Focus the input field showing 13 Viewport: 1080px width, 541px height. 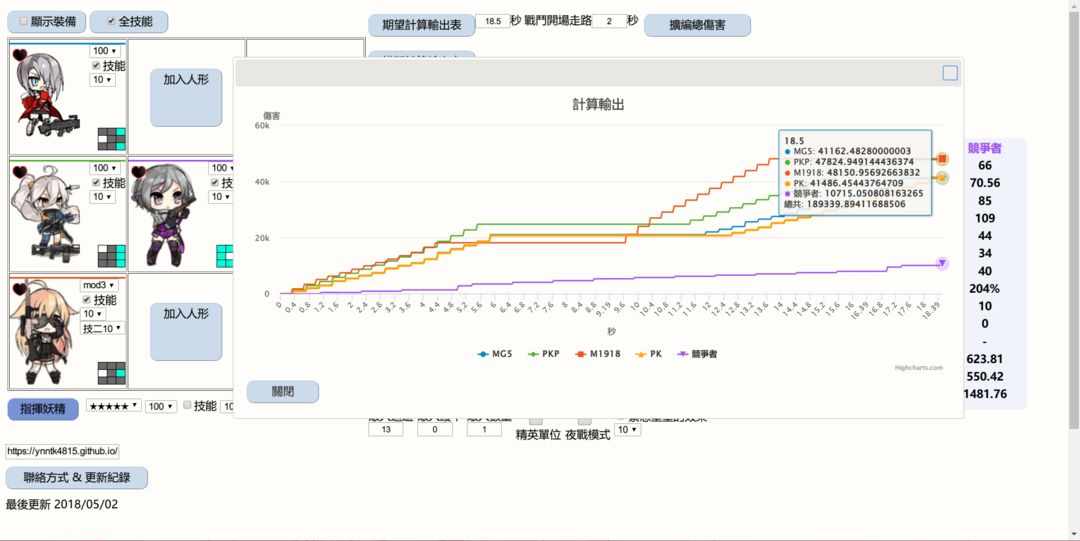click(386, 429)
